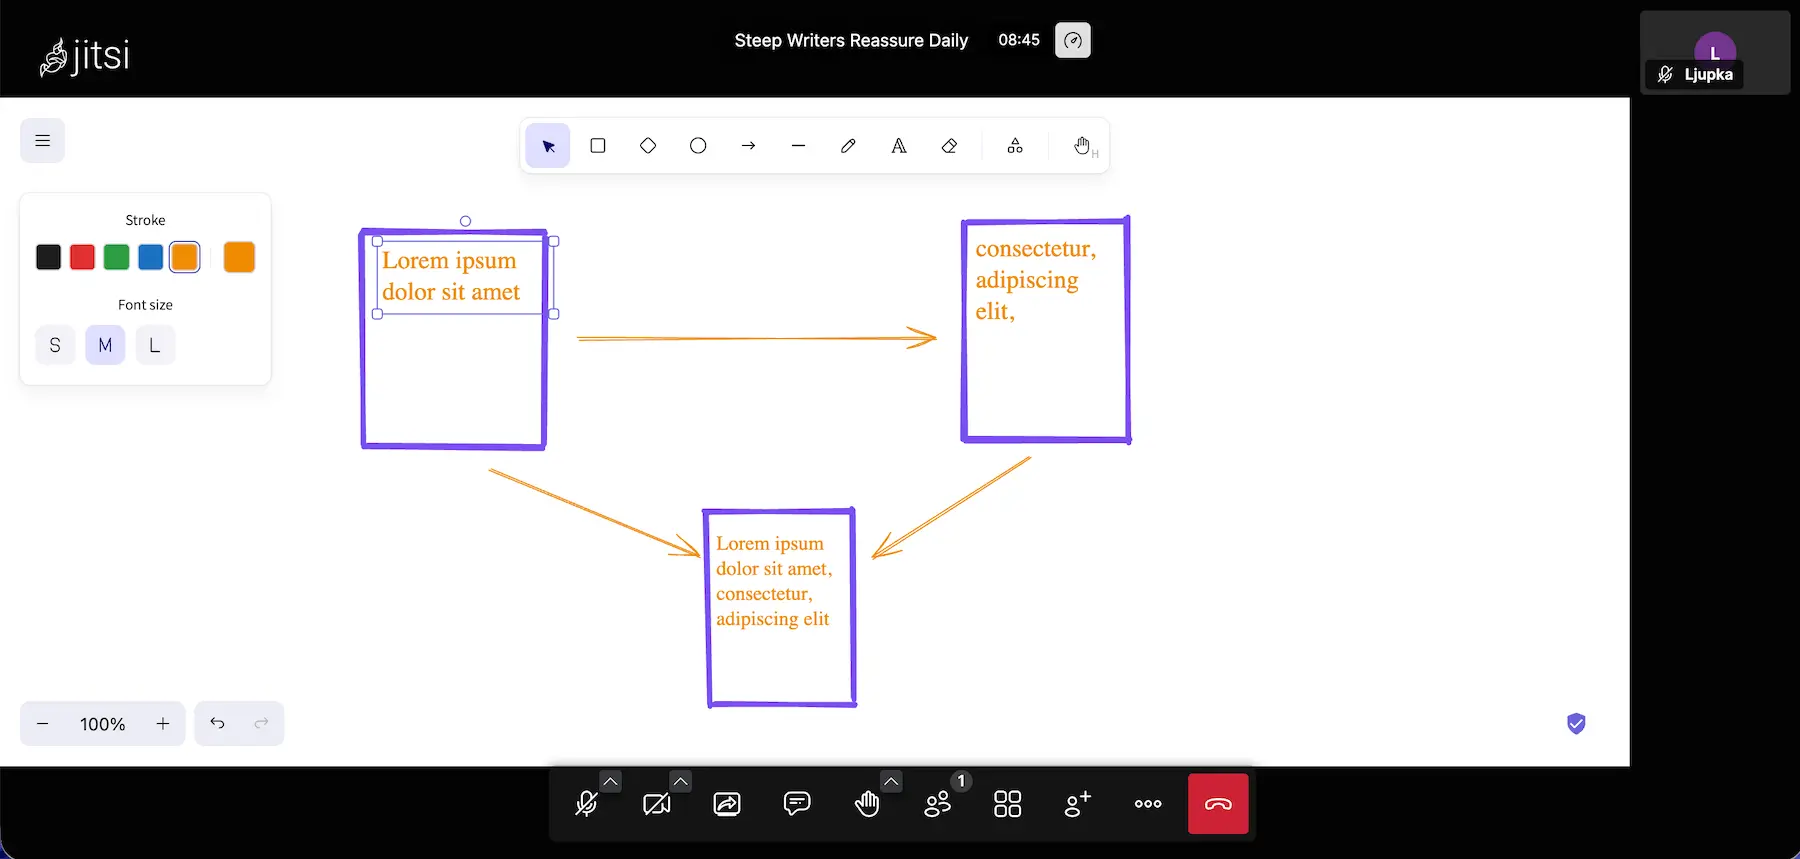Pick the black stroke color

[x=48, y=257]
